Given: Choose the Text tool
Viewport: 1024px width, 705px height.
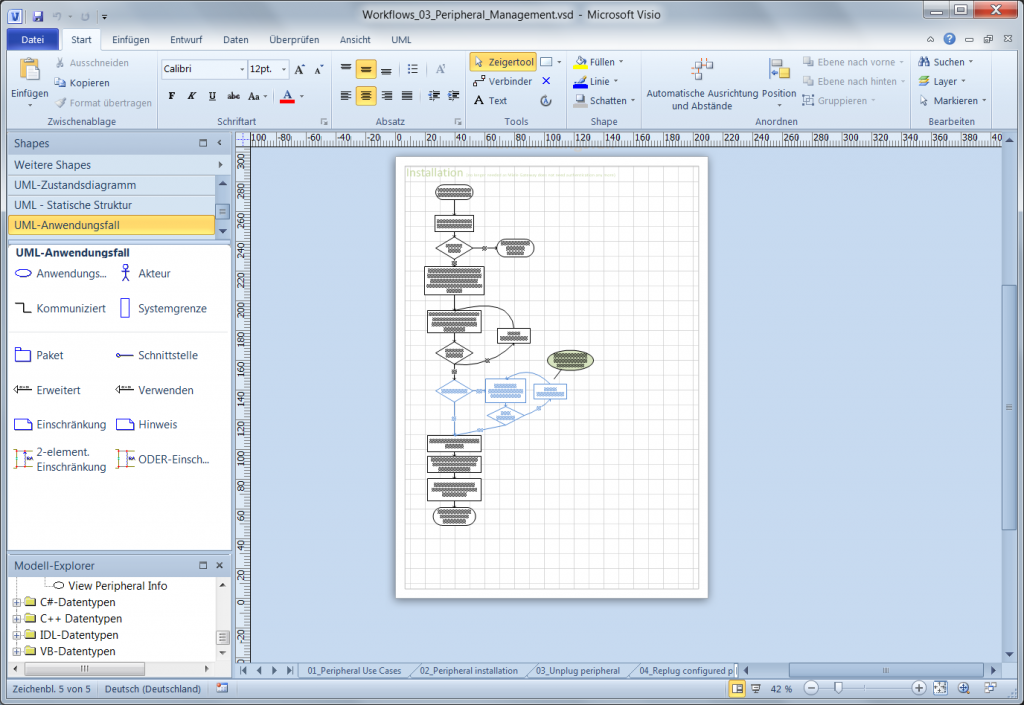Looking at the screenshot, I should point(491,100).
